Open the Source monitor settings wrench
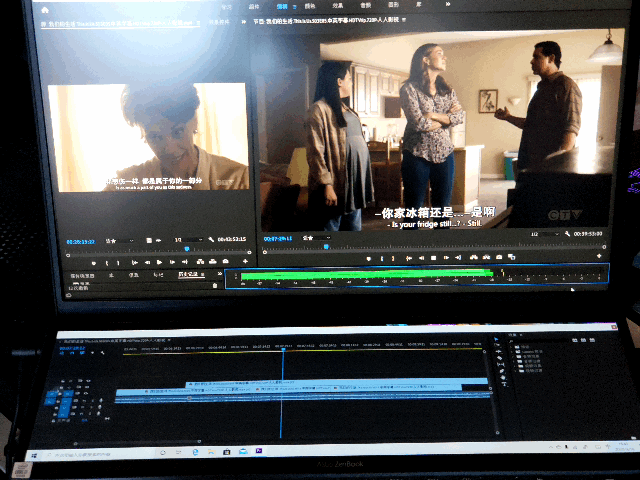This screenshot has width=640, height=480. pyautogui.click(x=211, y=239)
